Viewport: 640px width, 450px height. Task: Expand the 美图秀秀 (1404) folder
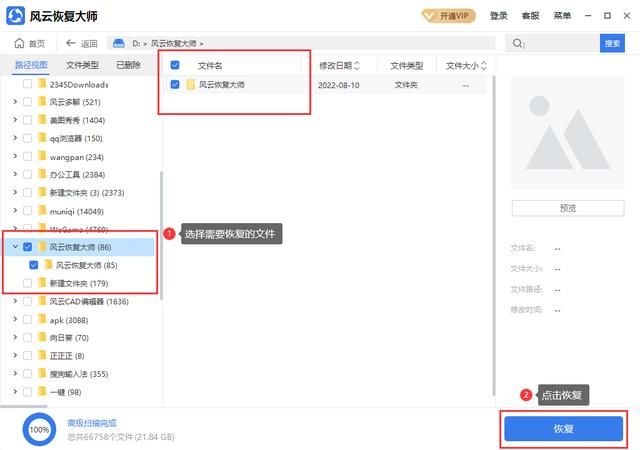(x=15, y=119)
